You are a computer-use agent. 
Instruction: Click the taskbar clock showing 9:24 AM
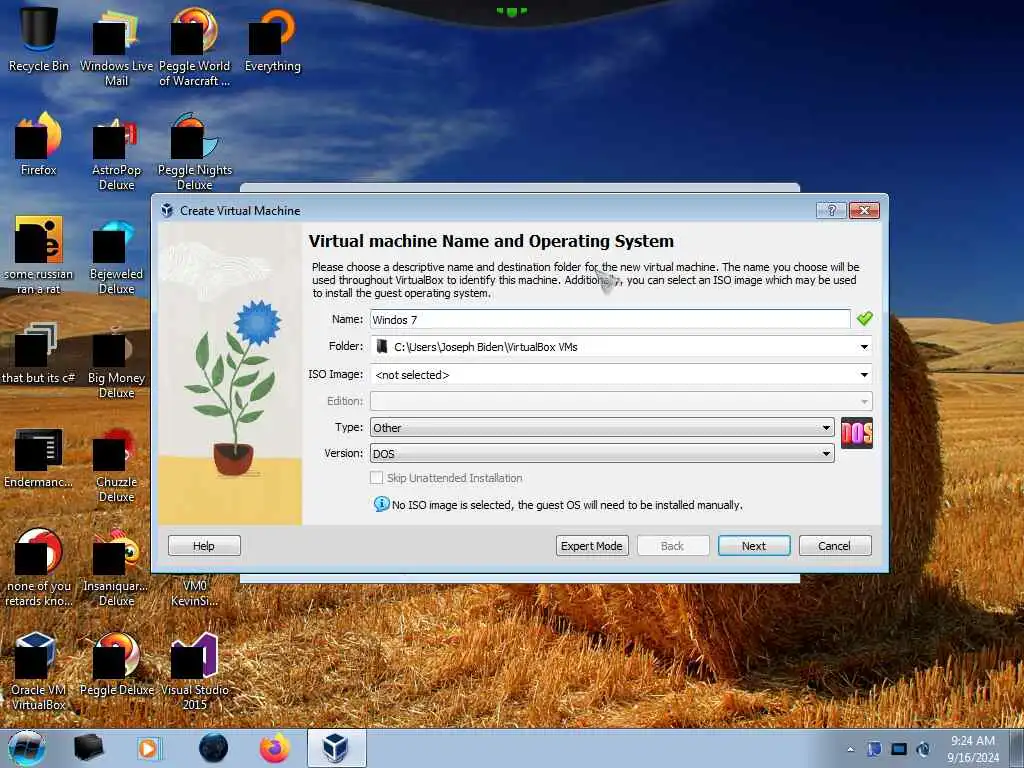973,749
